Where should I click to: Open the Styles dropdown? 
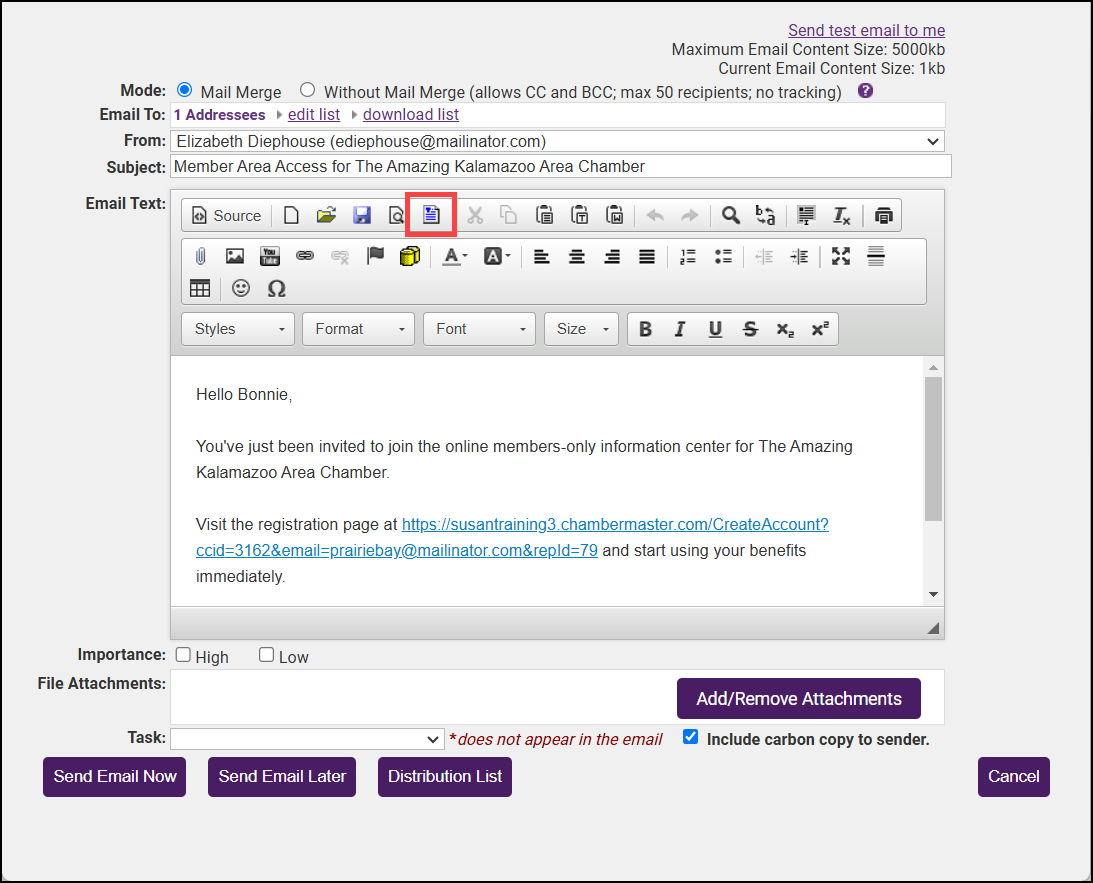coord(238,329)
